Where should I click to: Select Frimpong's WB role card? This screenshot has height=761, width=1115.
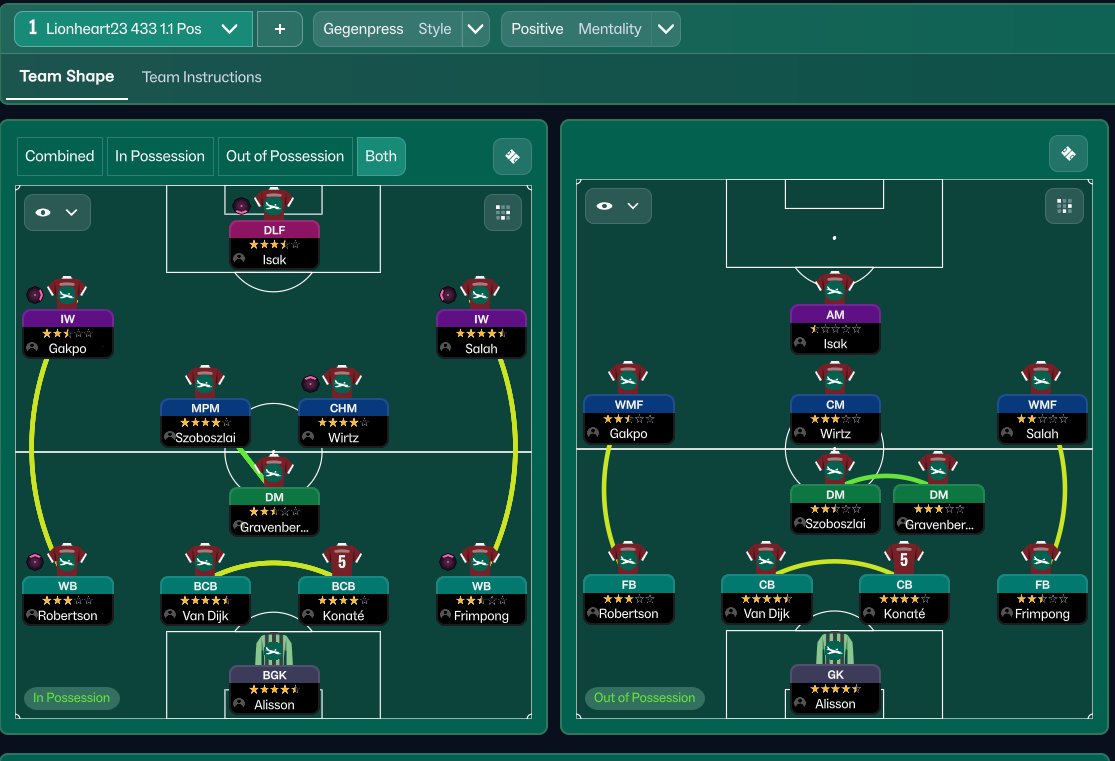click(481, 600)
